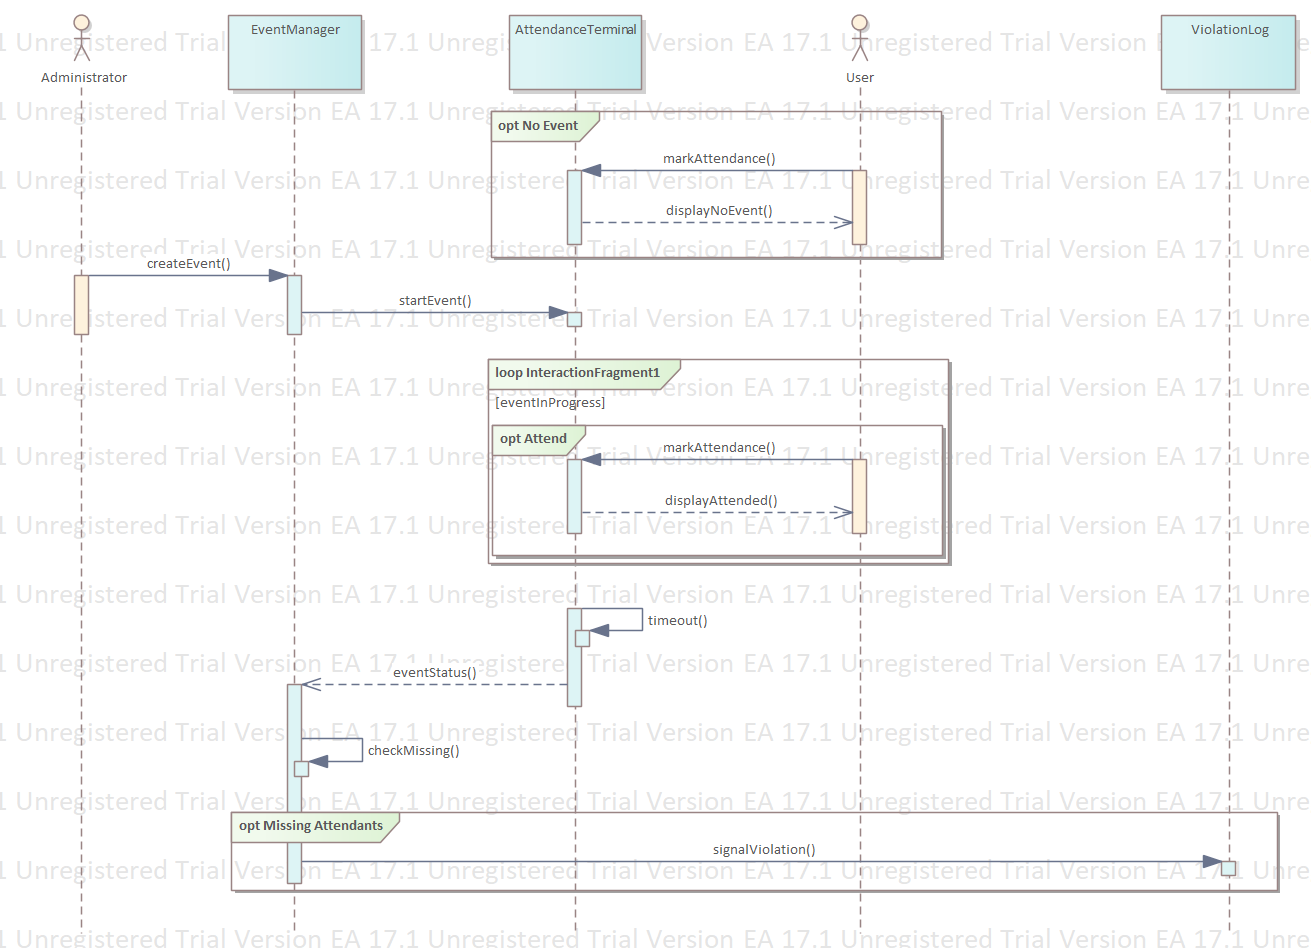This screenshot has width=1311, height=948.
Task: Click the checkMissing() self-message label
Action: (413, 751)
